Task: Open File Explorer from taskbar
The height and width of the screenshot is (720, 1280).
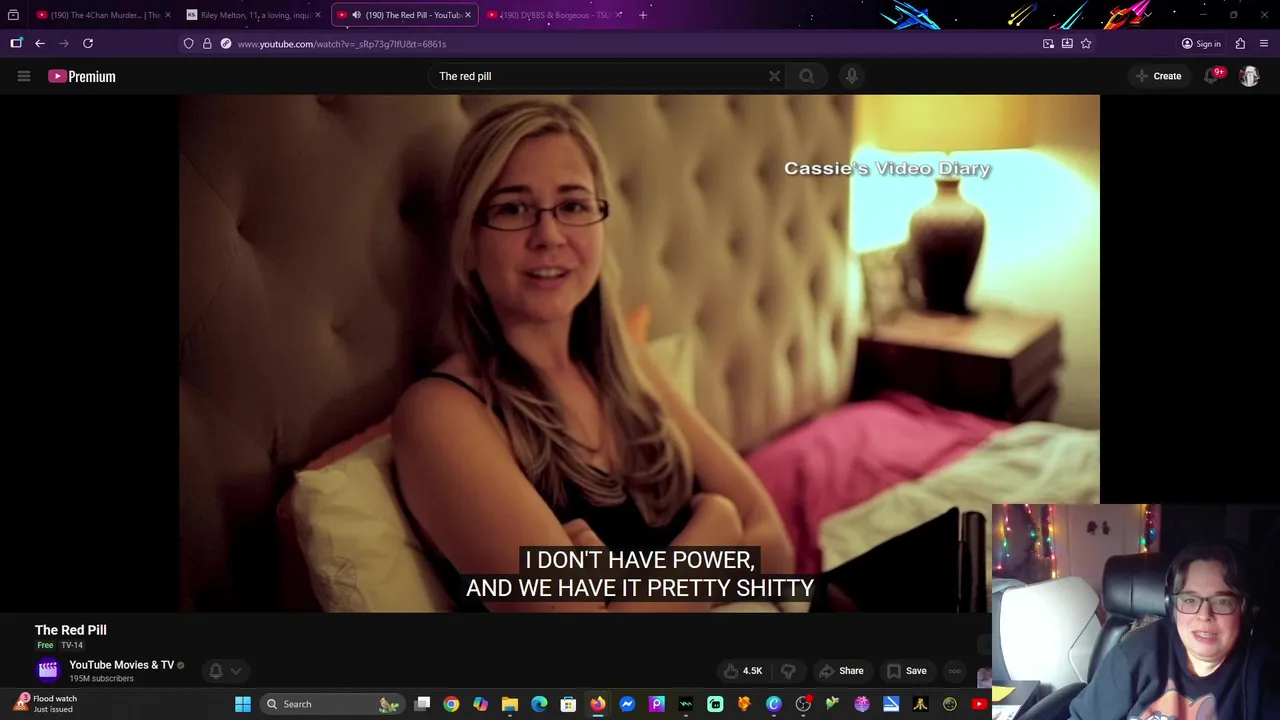Action: [510, 704]
